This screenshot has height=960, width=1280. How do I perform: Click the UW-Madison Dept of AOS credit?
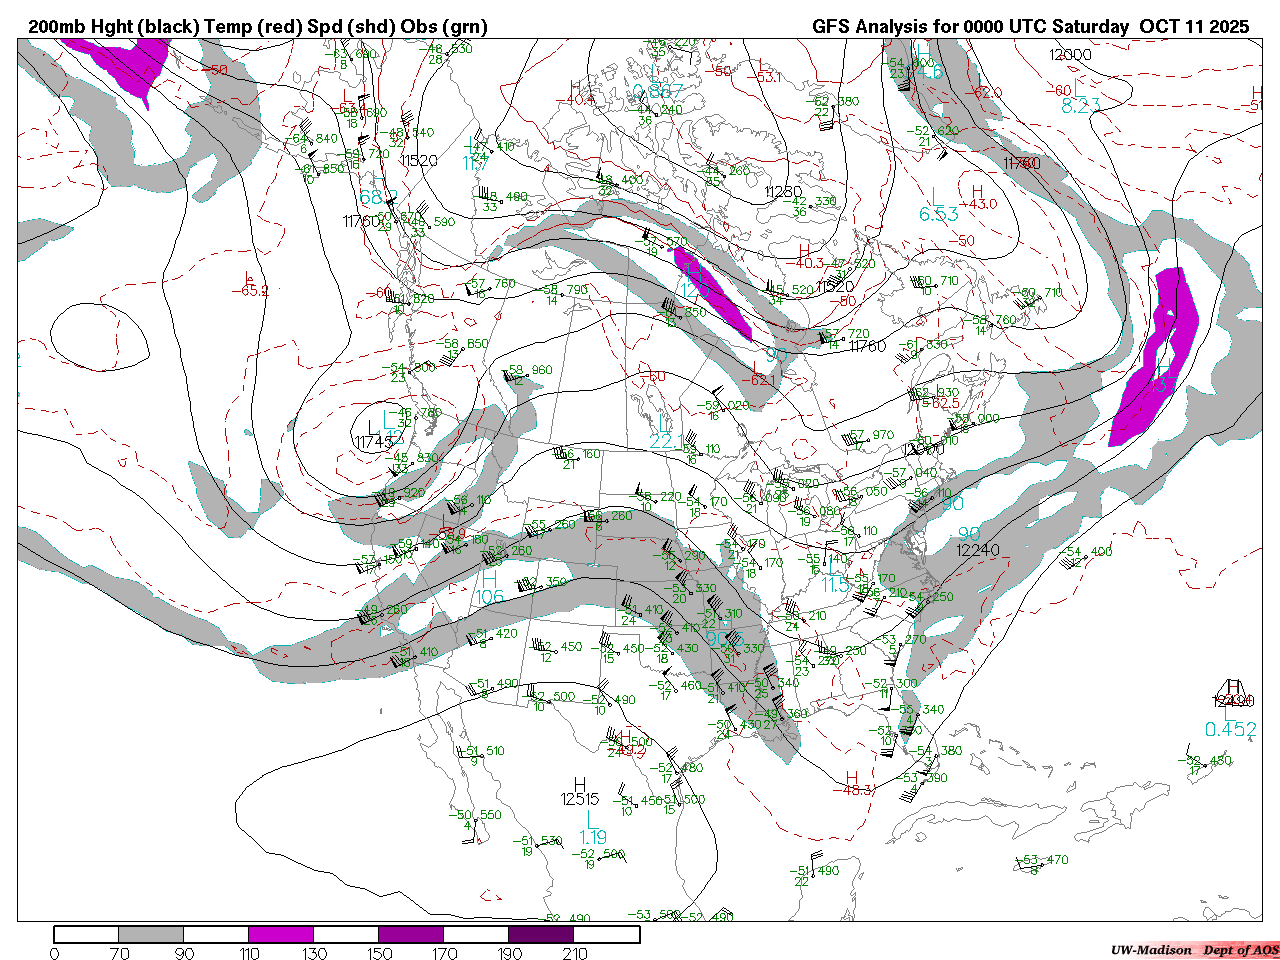[1194, 950]
